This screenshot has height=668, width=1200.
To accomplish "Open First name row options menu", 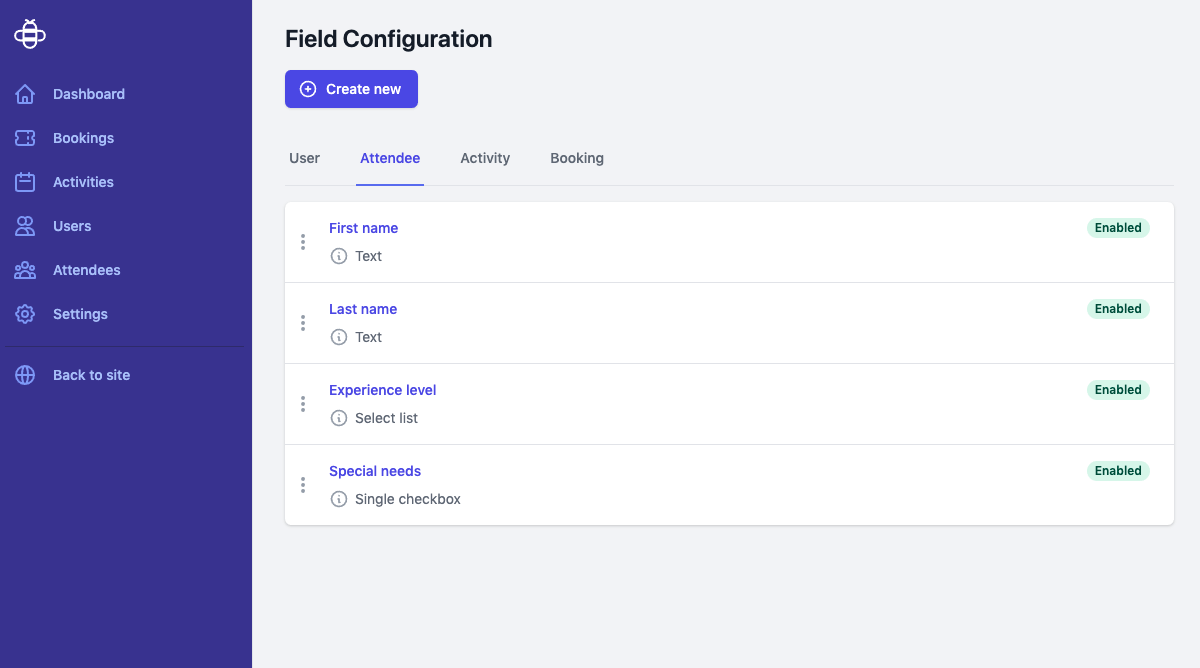I will [x=303, y=242].
